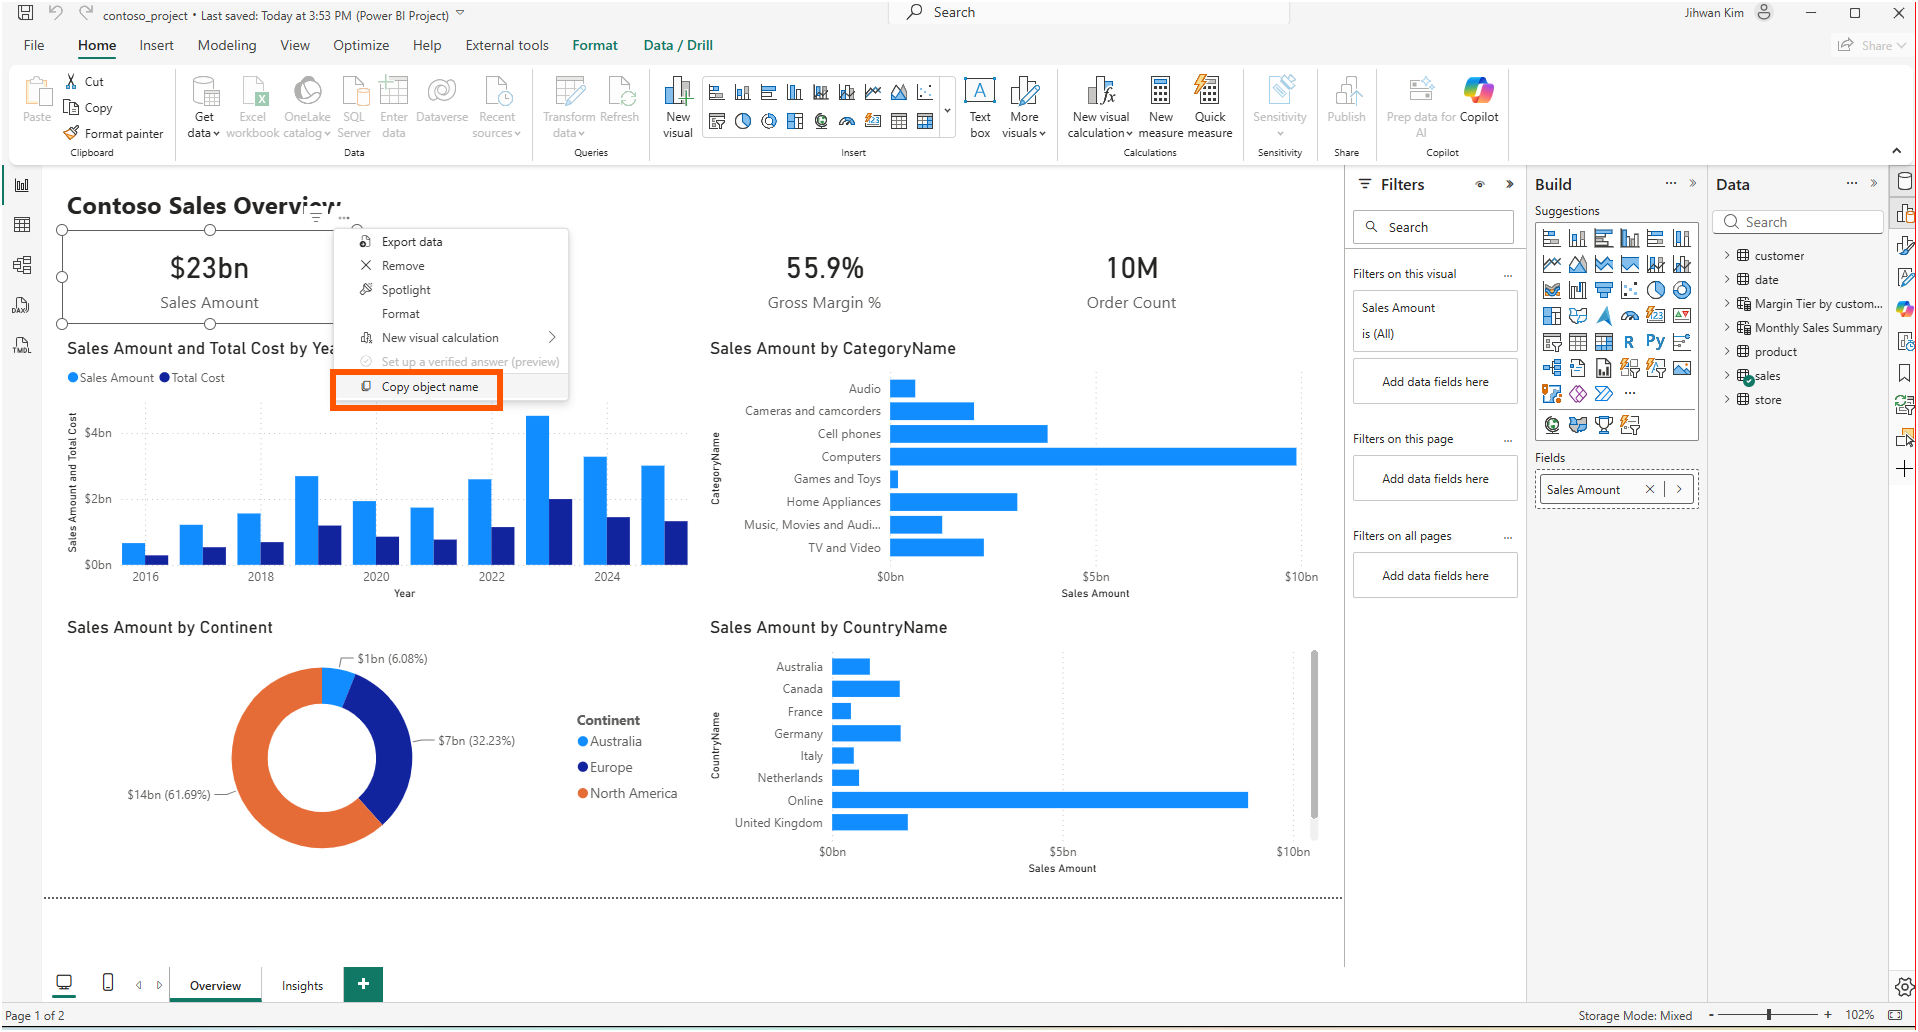The height and width of the screenshot is (1032, 1918).
Task: Select Spotlight in the context menu
Action: click(405, 290)
